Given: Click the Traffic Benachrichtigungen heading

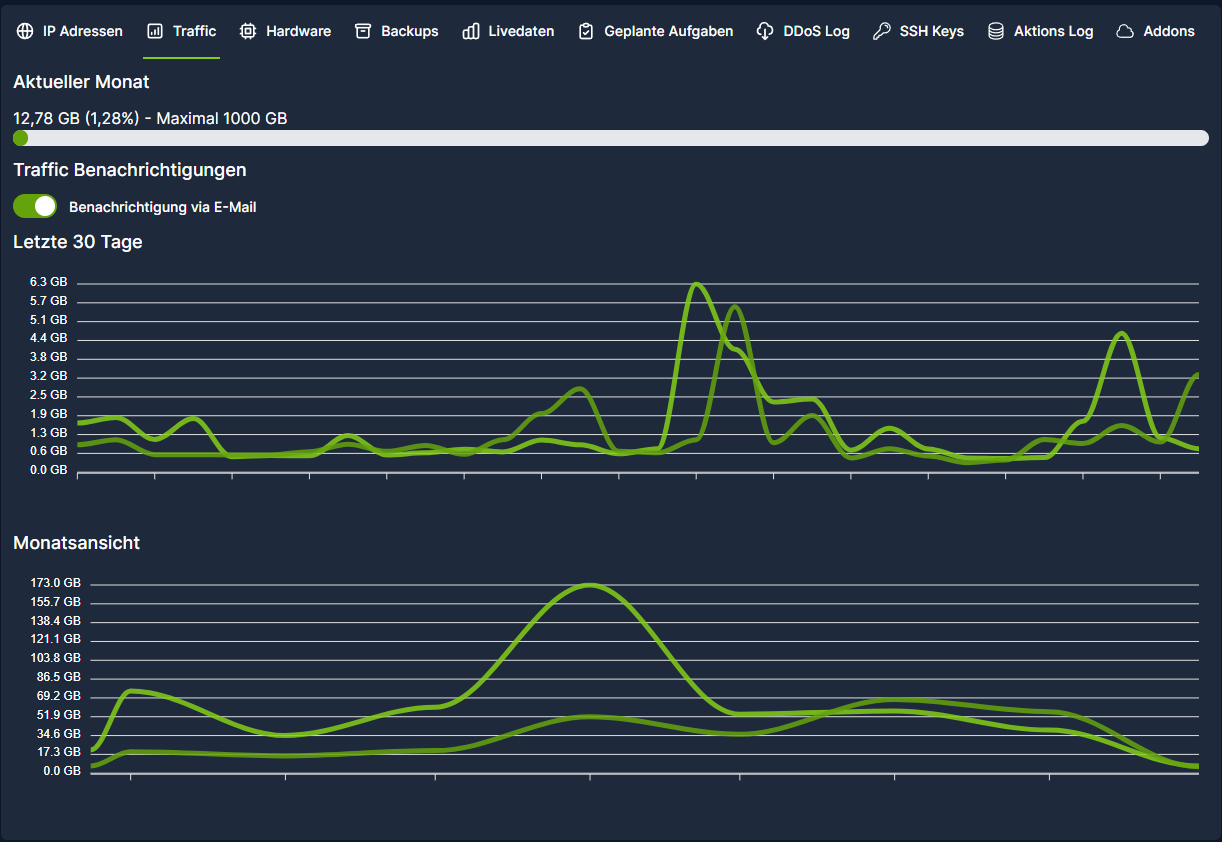Looking at the screenshot, I should (x=130, y=170).
